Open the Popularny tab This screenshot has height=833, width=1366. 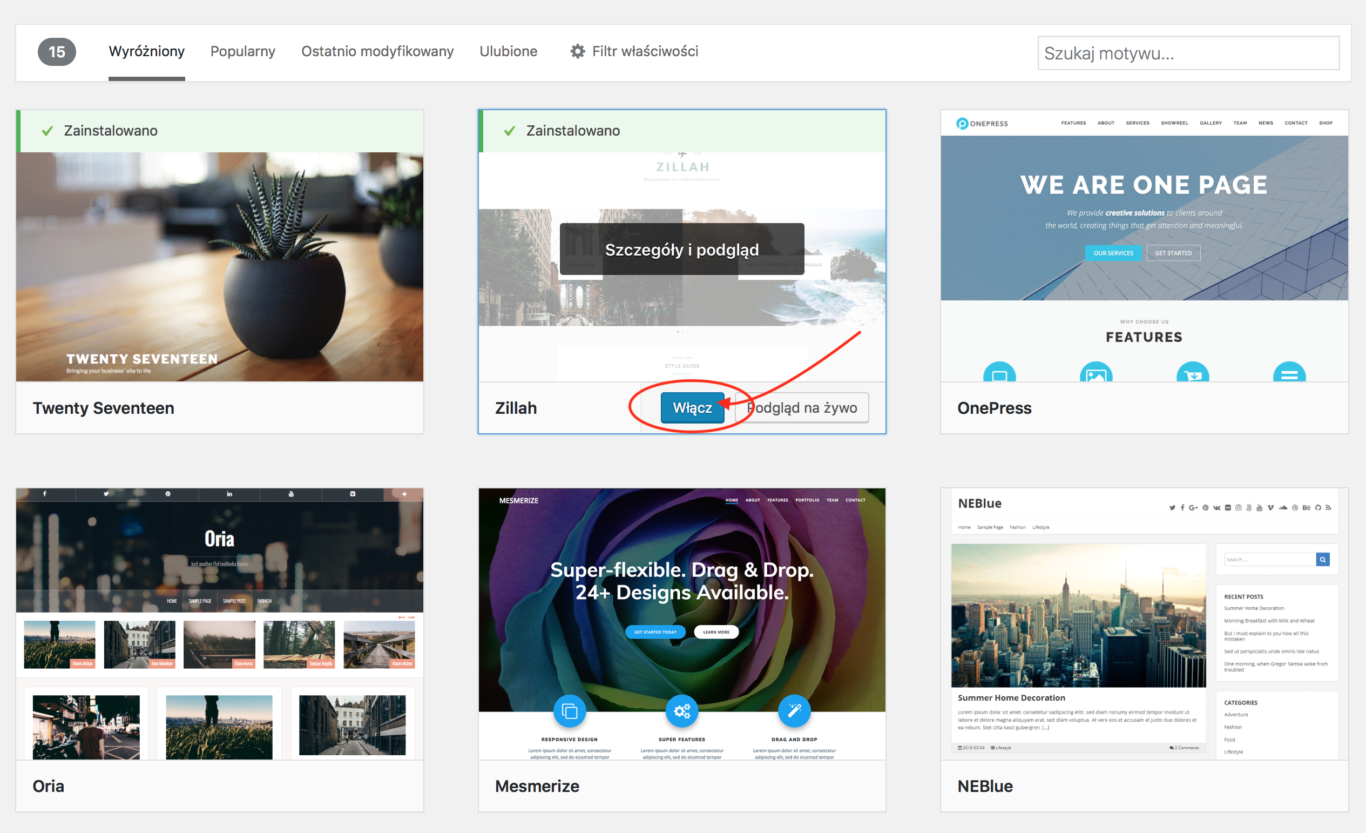(243, 51)
